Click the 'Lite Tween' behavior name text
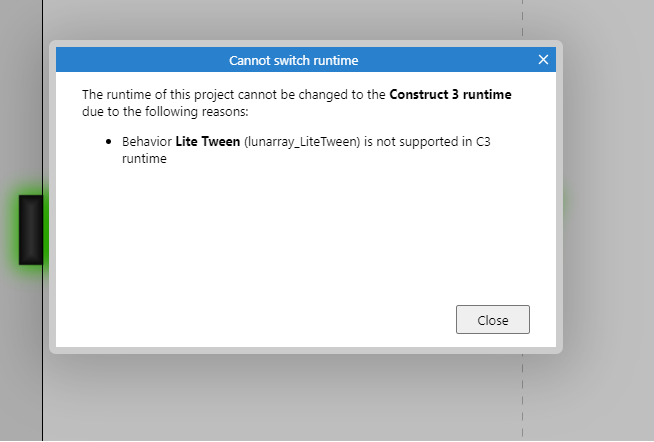This screenshot has height=442, width=654. point(208,141)
